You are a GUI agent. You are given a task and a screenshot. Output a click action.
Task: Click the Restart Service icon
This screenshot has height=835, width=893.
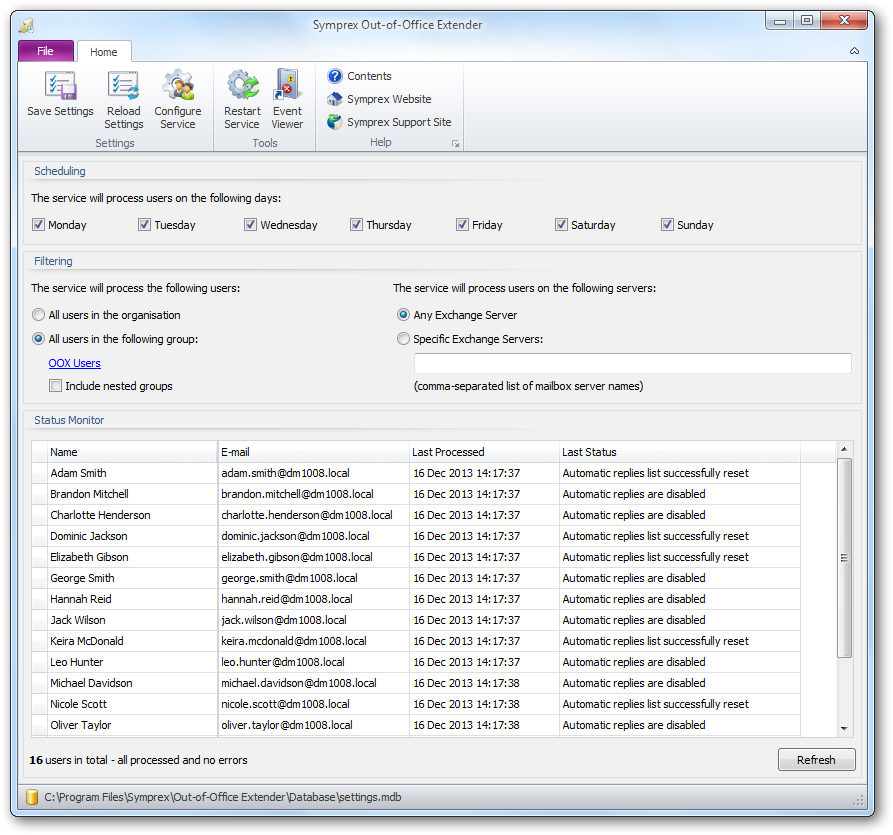243,85
